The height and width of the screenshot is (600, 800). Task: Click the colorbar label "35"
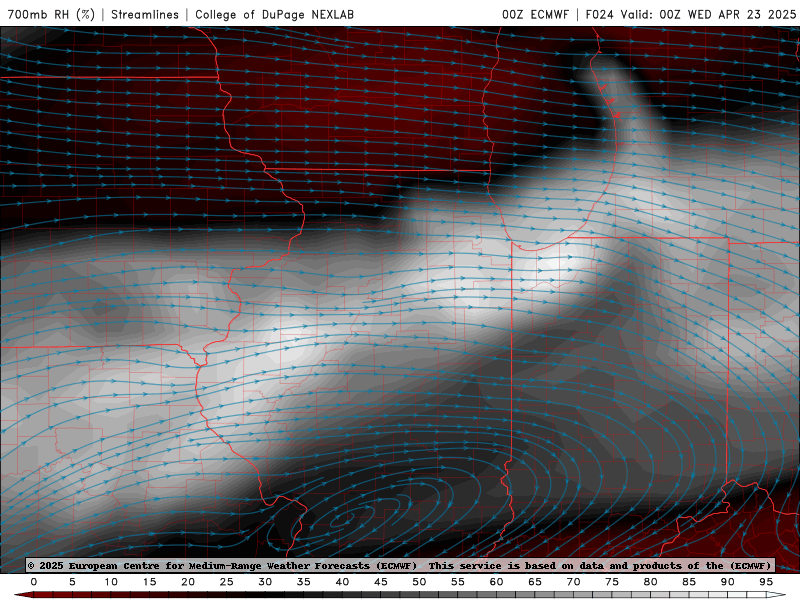tap(304, 582)
